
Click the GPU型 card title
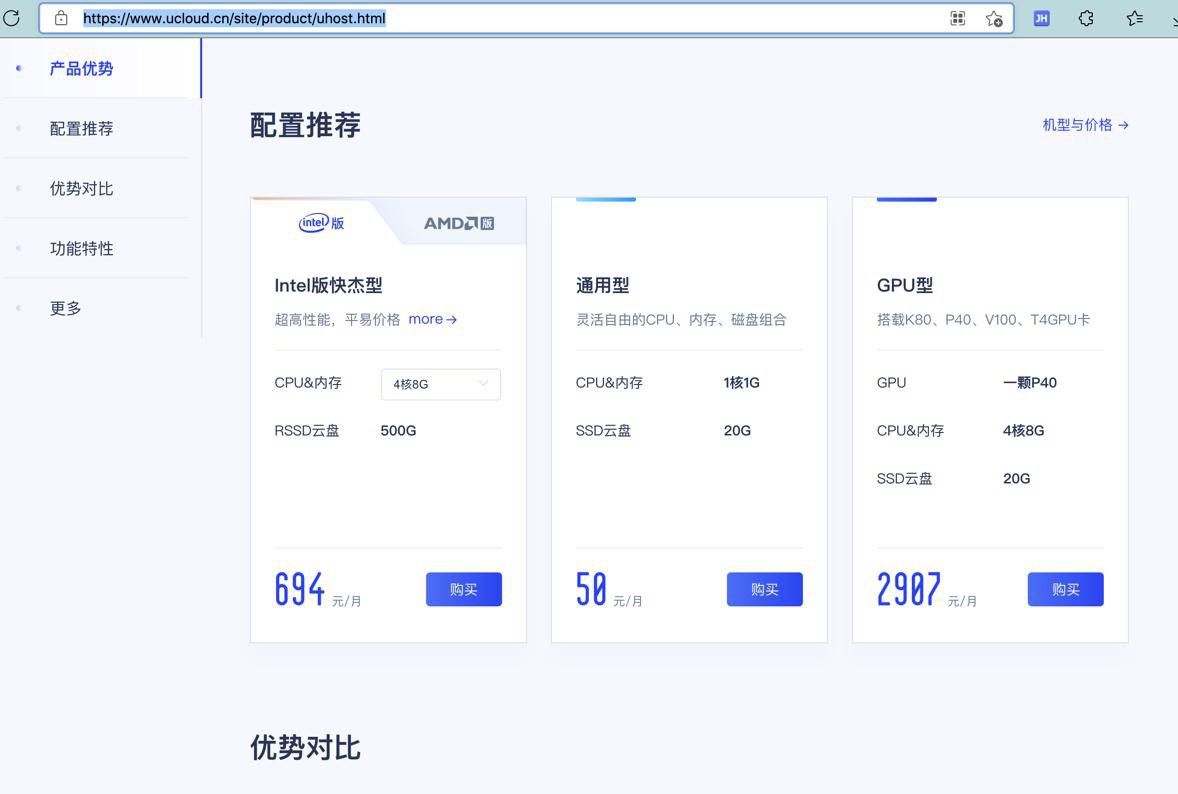(x=905, y=285)
